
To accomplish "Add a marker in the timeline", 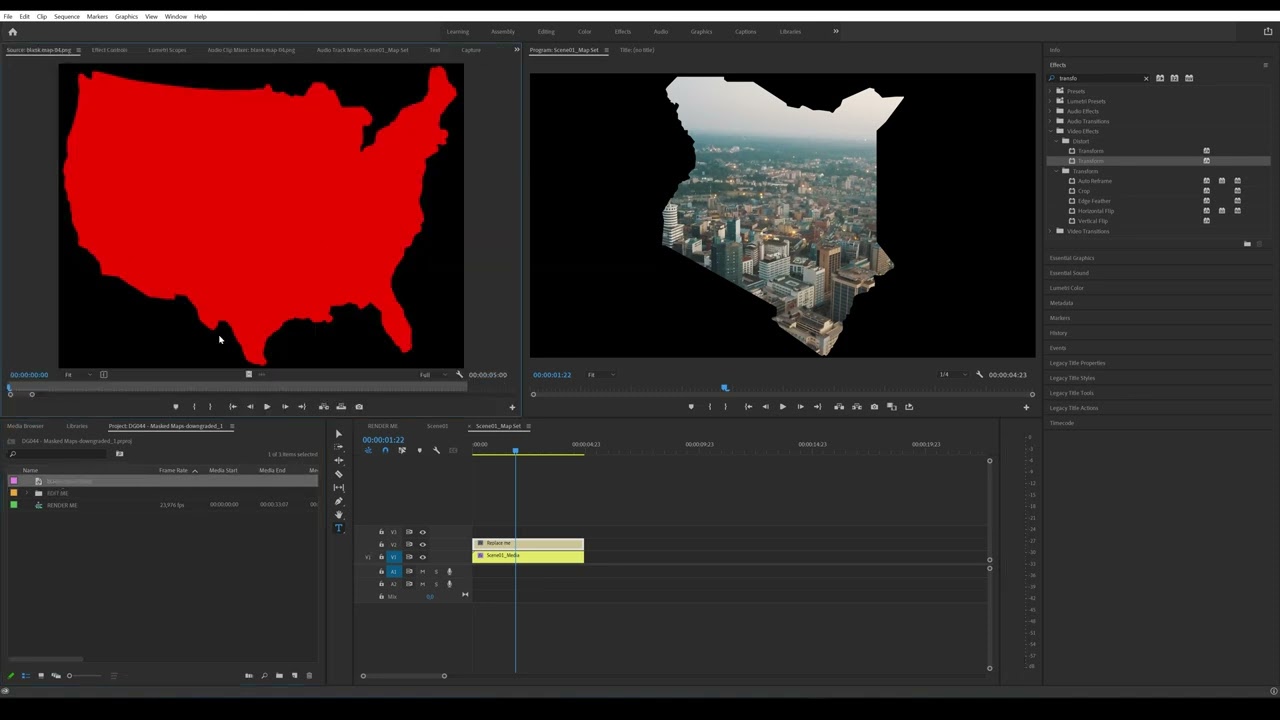I will click(419, 450).
